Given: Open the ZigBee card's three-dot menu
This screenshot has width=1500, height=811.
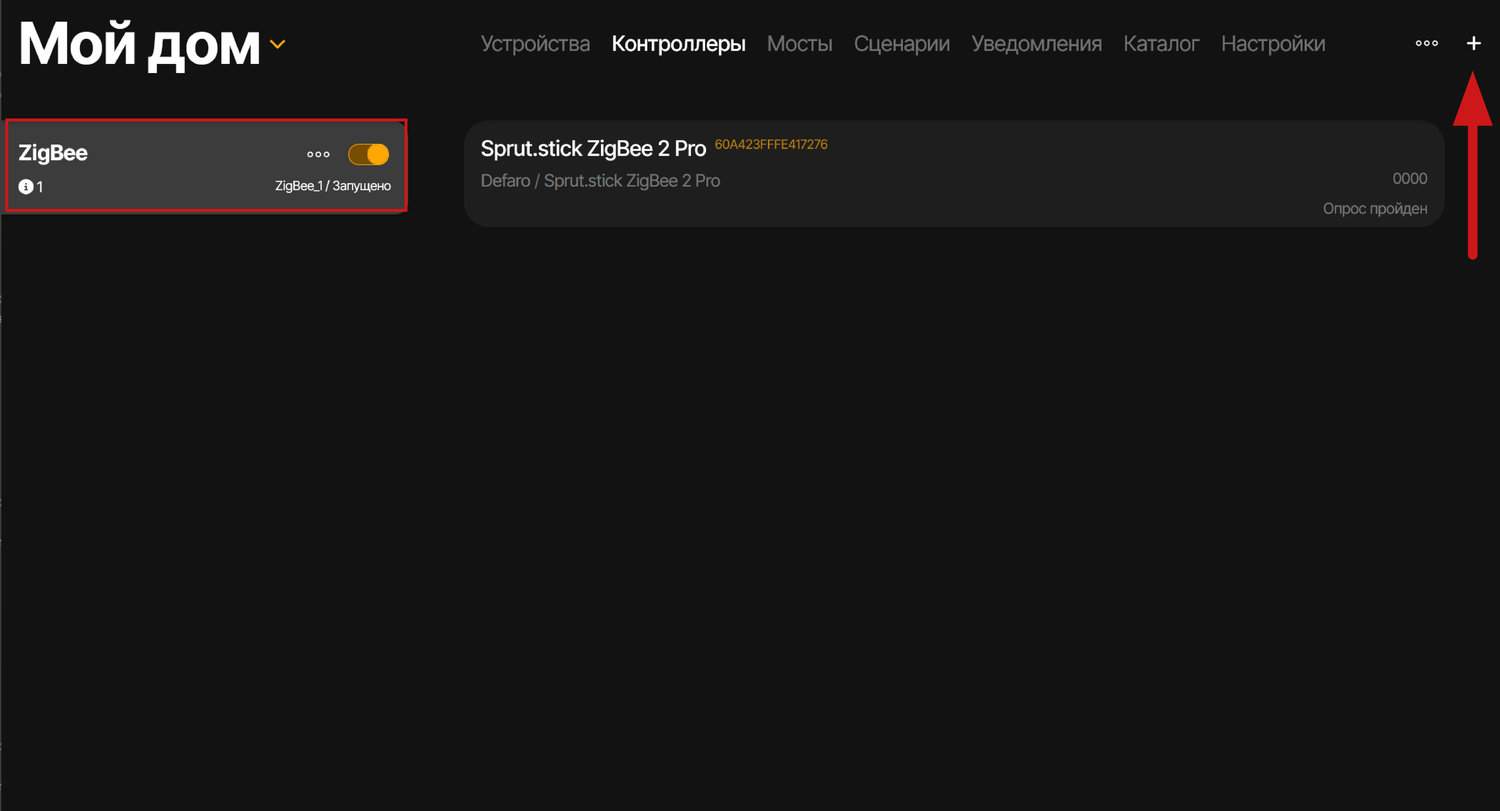Looking at the screenshot, I should 318,154.
